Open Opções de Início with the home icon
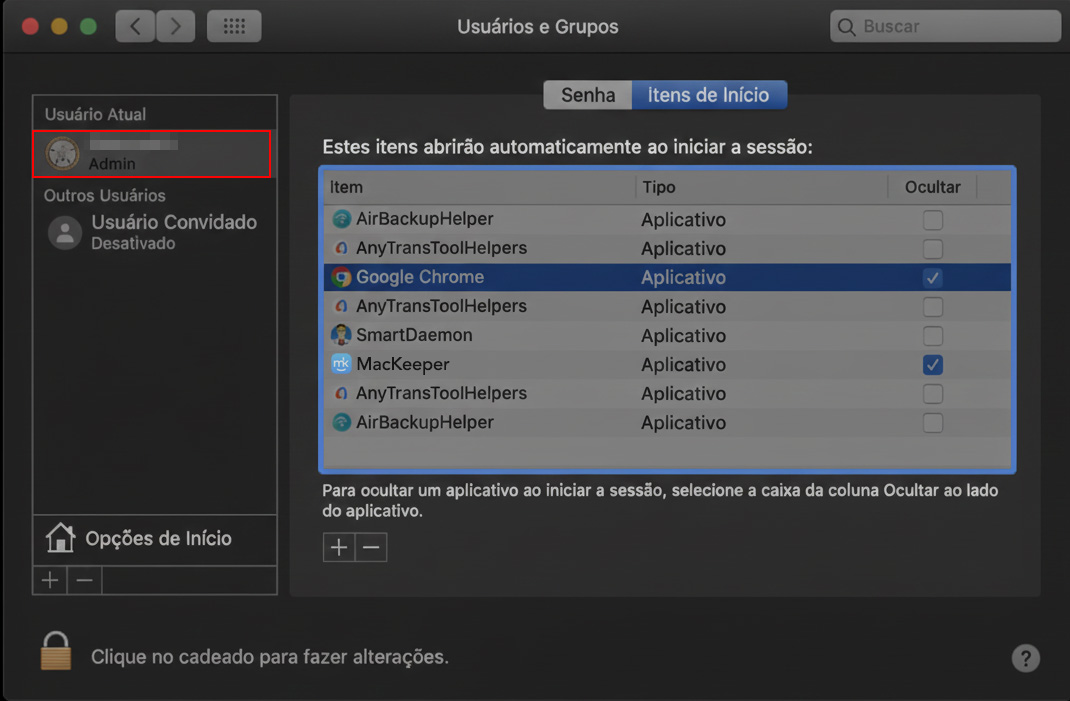Screen dimensions: 1070x701 click(x=62, y=538)
